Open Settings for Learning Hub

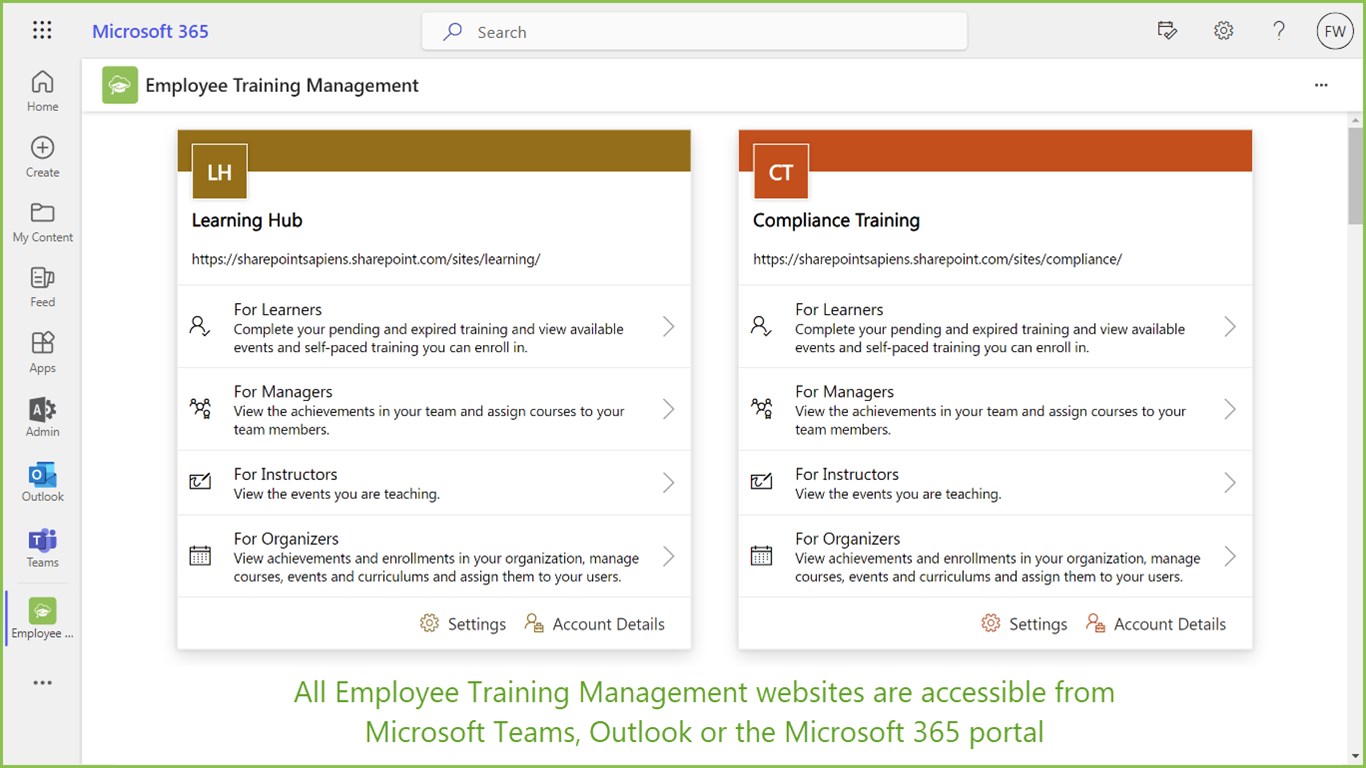463,624
